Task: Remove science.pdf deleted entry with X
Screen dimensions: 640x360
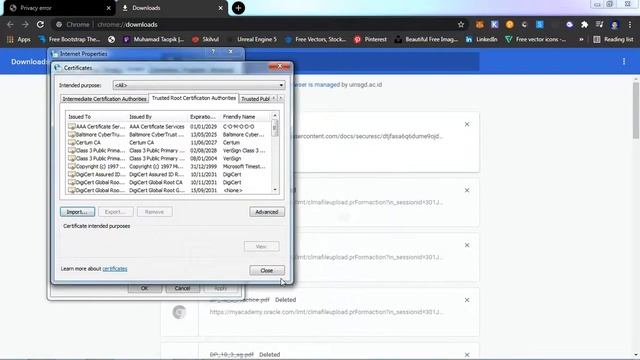Action: click(x=467, y=300)
